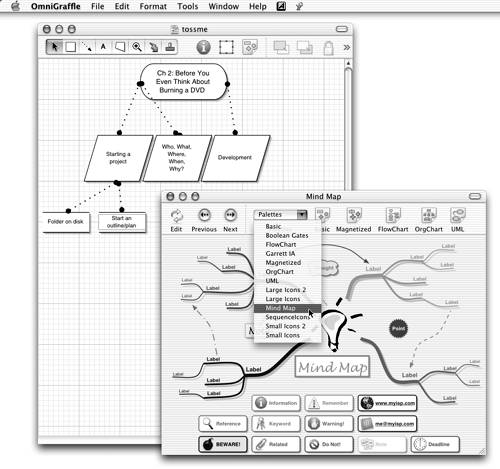Toggle the tossme window toolbar pill button

[342, 29]
